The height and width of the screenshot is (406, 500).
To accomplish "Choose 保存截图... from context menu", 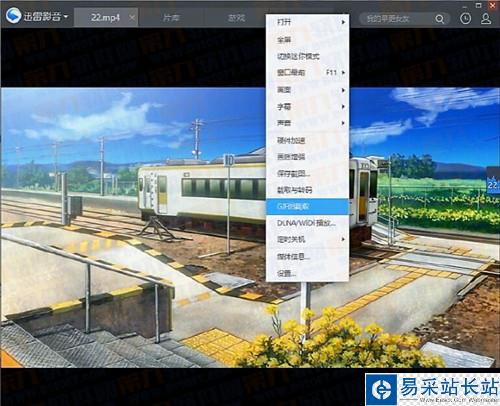I will coord(307,173).
